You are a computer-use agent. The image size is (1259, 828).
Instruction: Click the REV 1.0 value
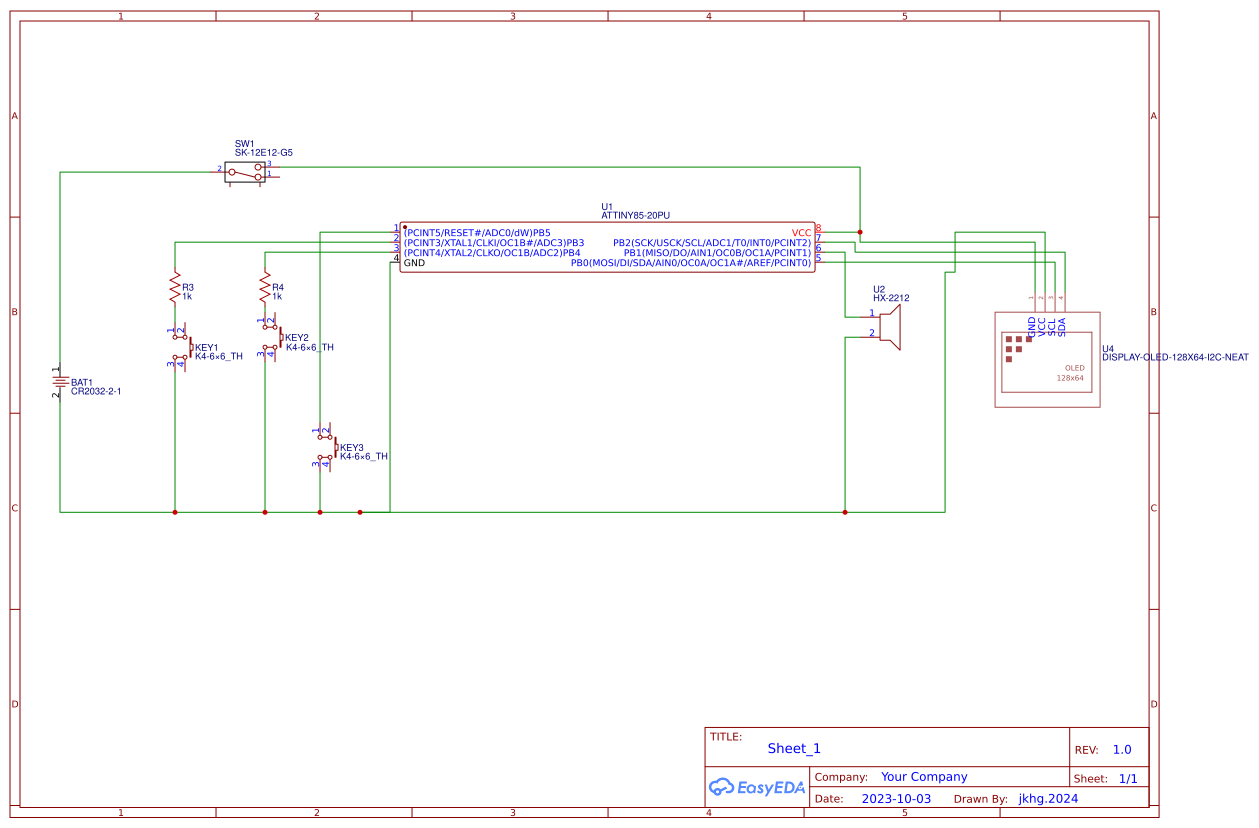point(1122,748)
